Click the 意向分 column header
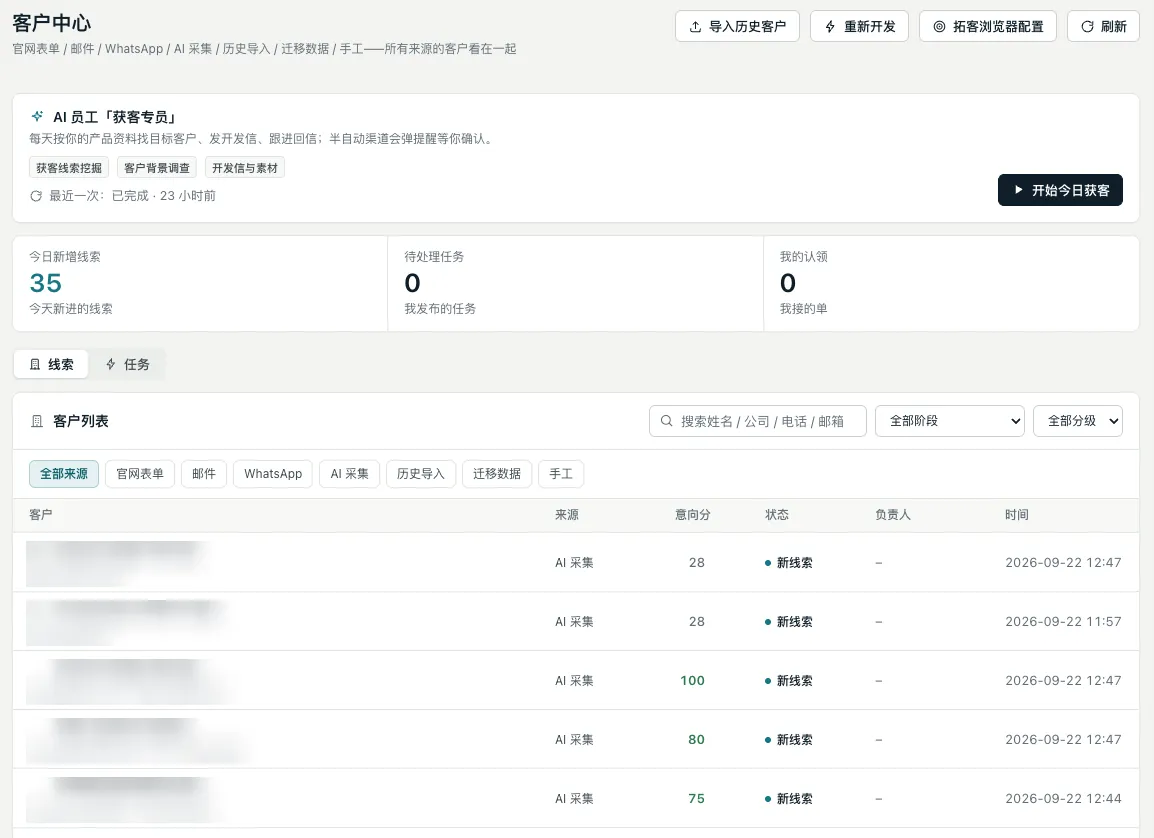The height and width of the screenshot is (838, 1154). [693, 515]
